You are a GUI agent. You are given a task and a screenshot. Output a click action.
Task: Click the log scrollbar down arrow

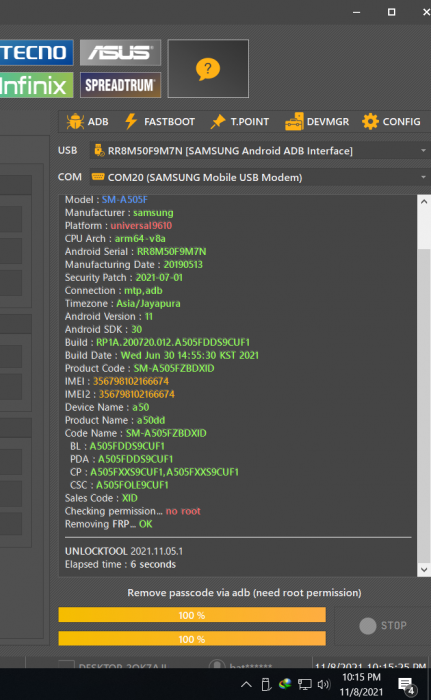coord(424,570)
